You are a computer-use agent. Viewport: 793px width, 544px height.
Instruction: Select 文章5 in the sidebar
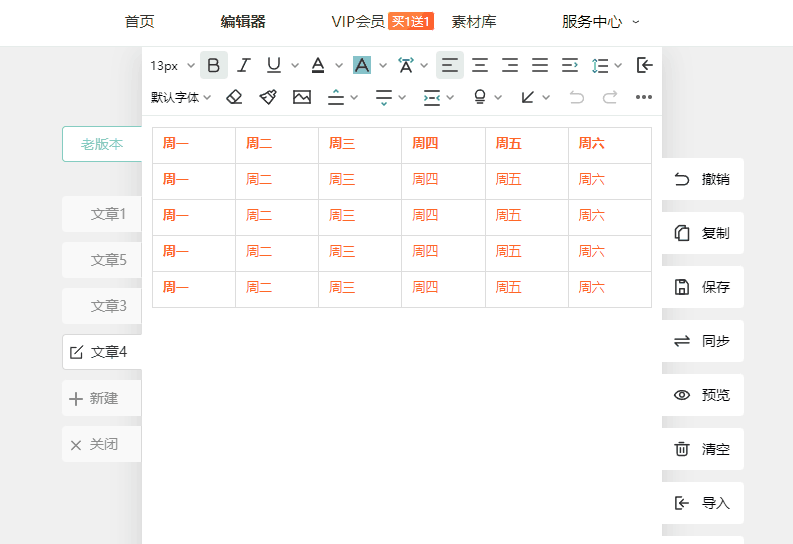(102, 260)
